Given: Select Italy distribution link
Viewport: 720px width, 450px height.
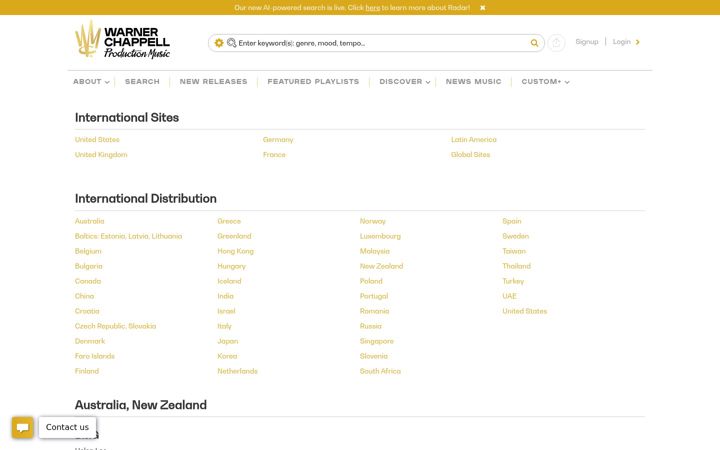Looking at the screenshot, I should (225, 326).
